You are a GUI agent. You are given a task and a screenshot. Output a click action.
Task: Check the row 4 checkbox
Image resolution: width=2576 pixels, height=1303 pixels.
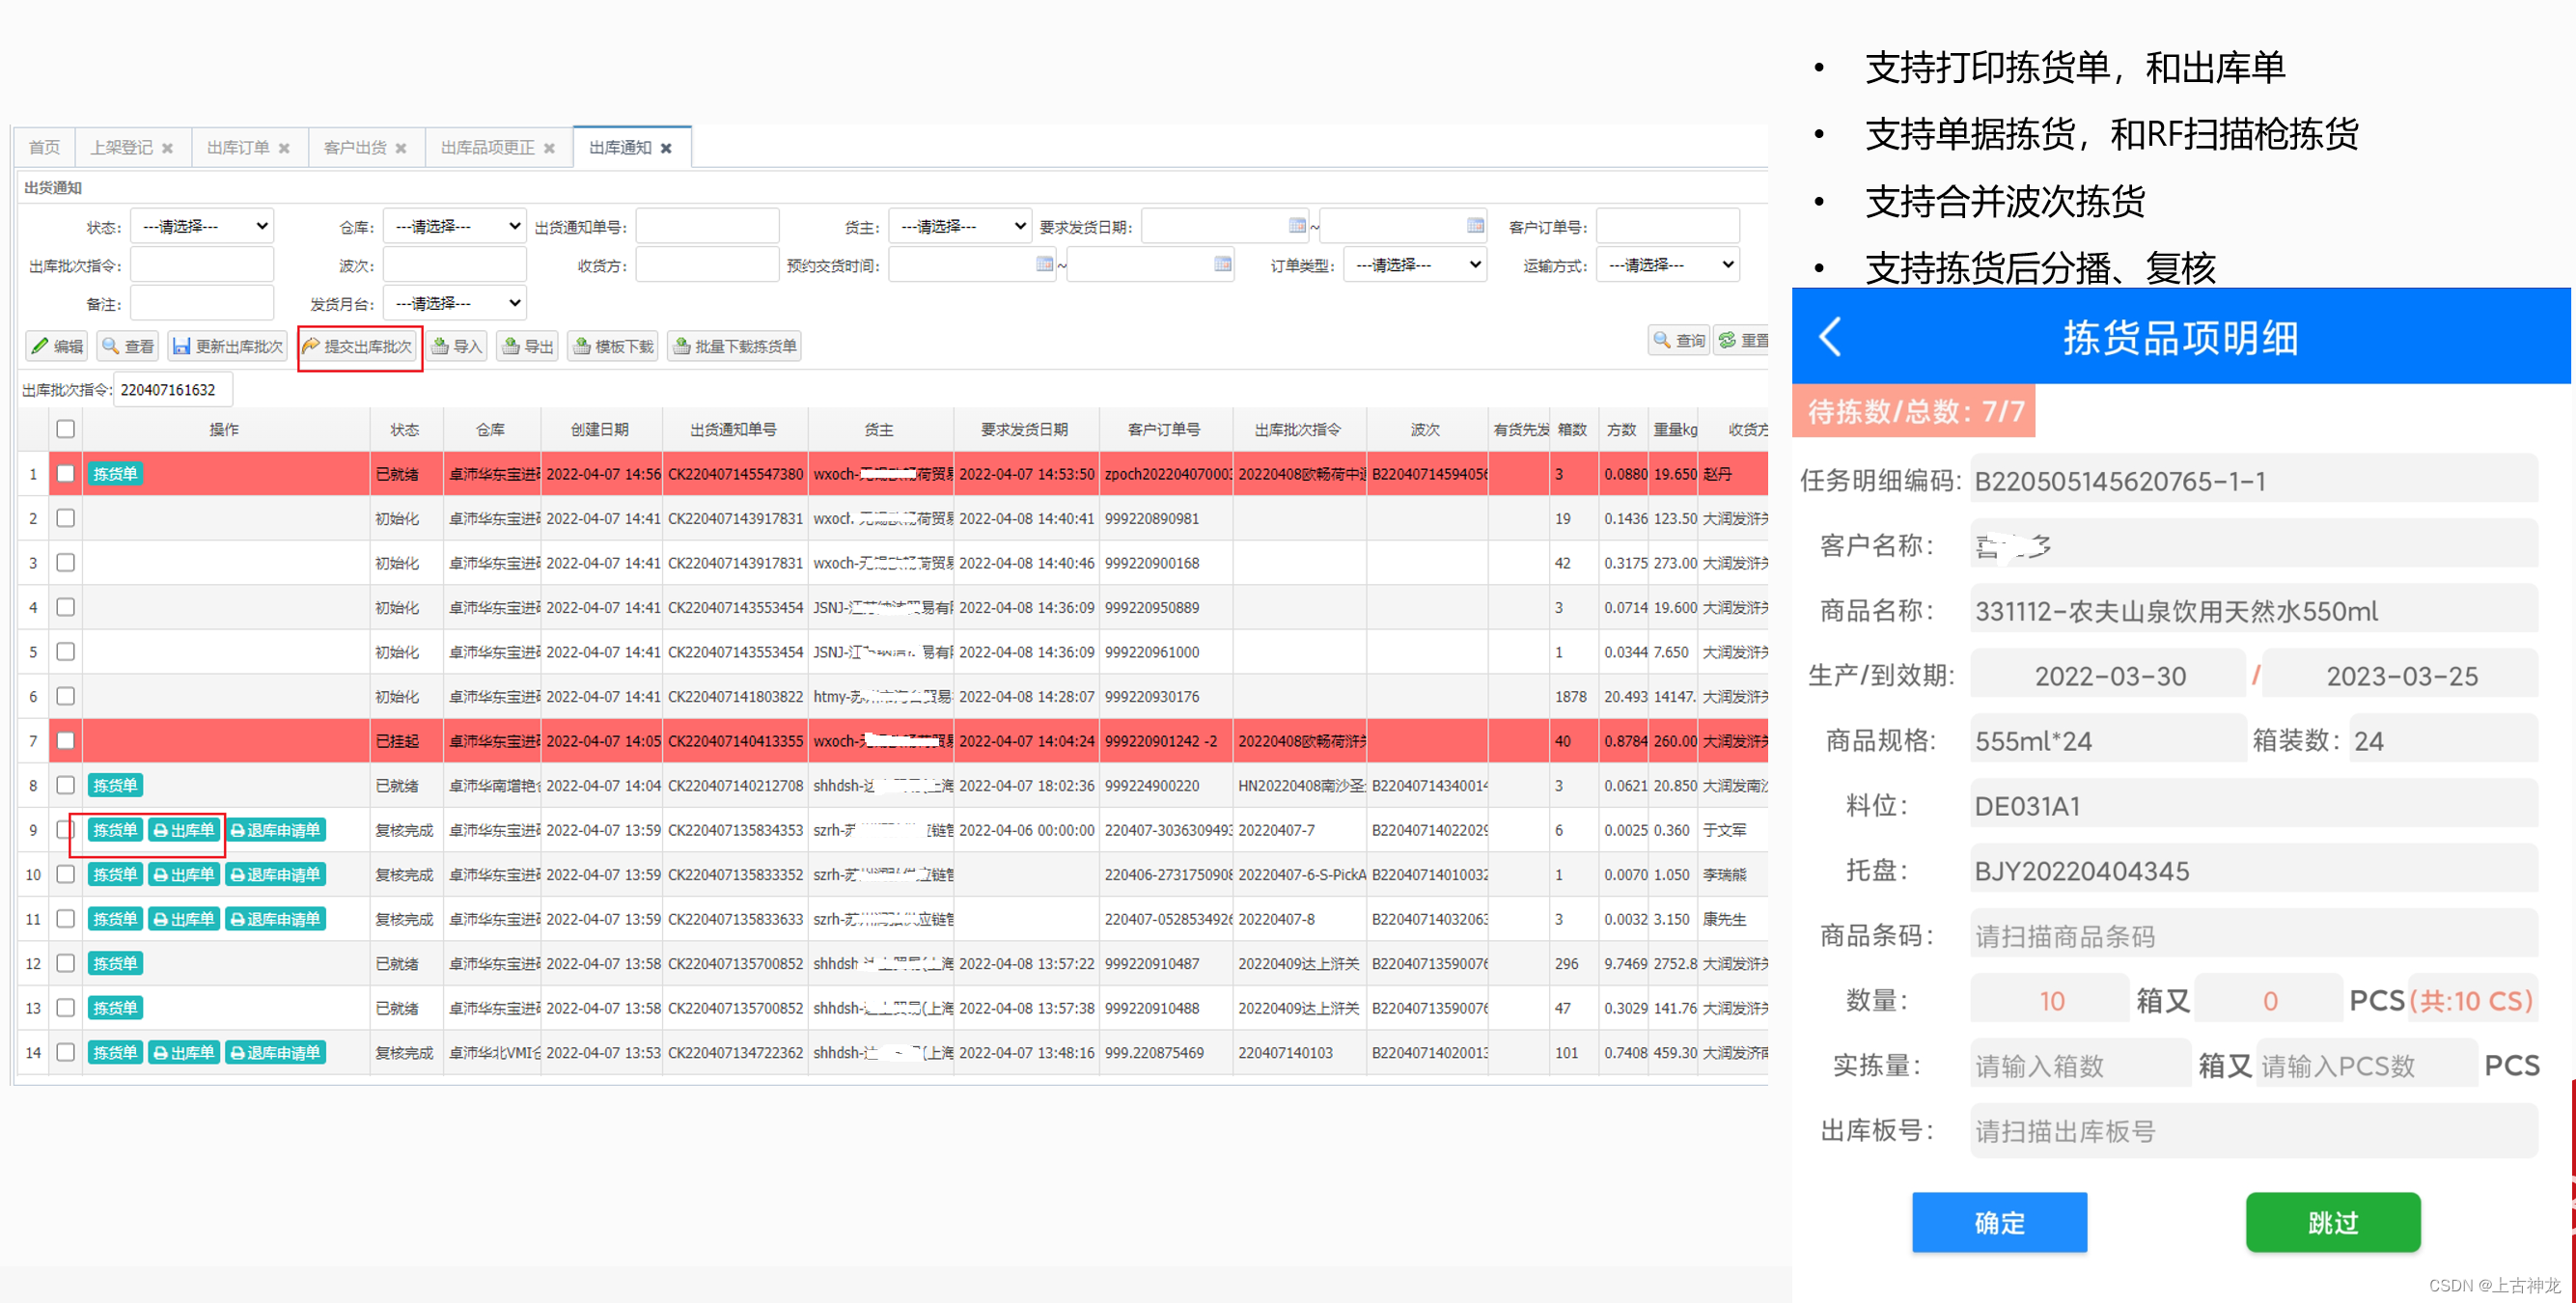(x=66, y=607)
